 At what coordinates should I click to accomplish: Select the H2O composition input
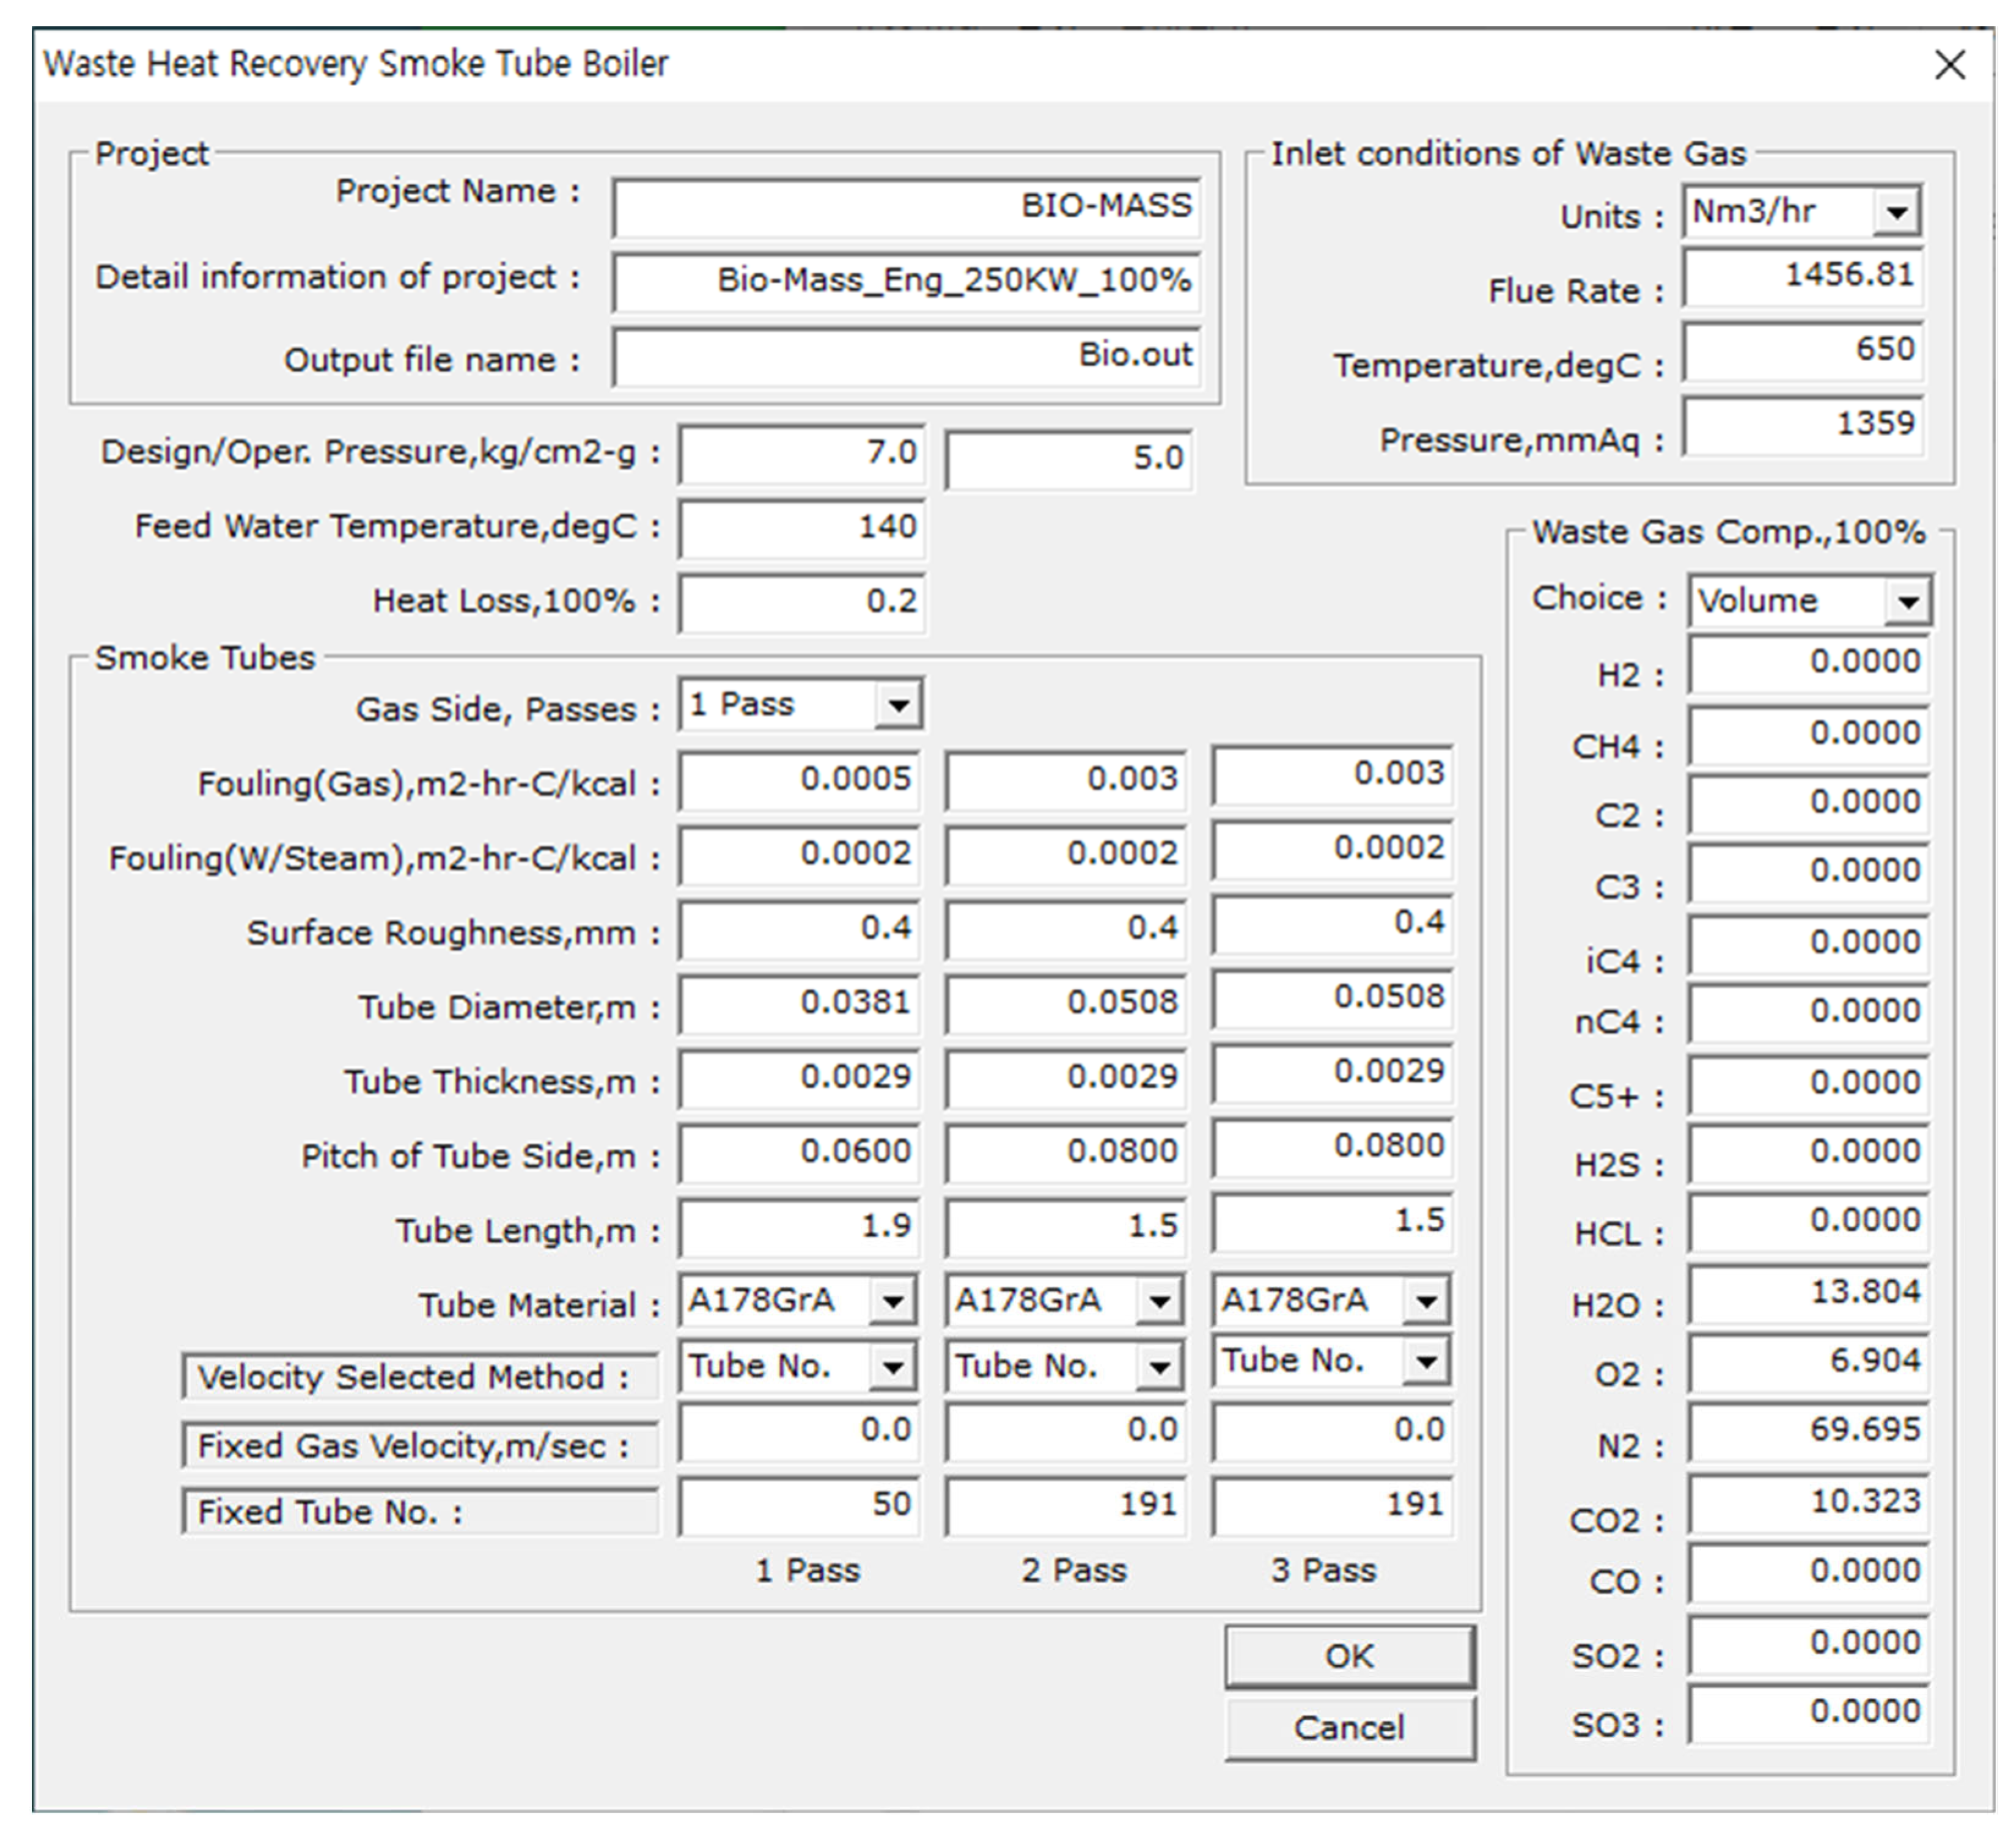[1807, 1293]
